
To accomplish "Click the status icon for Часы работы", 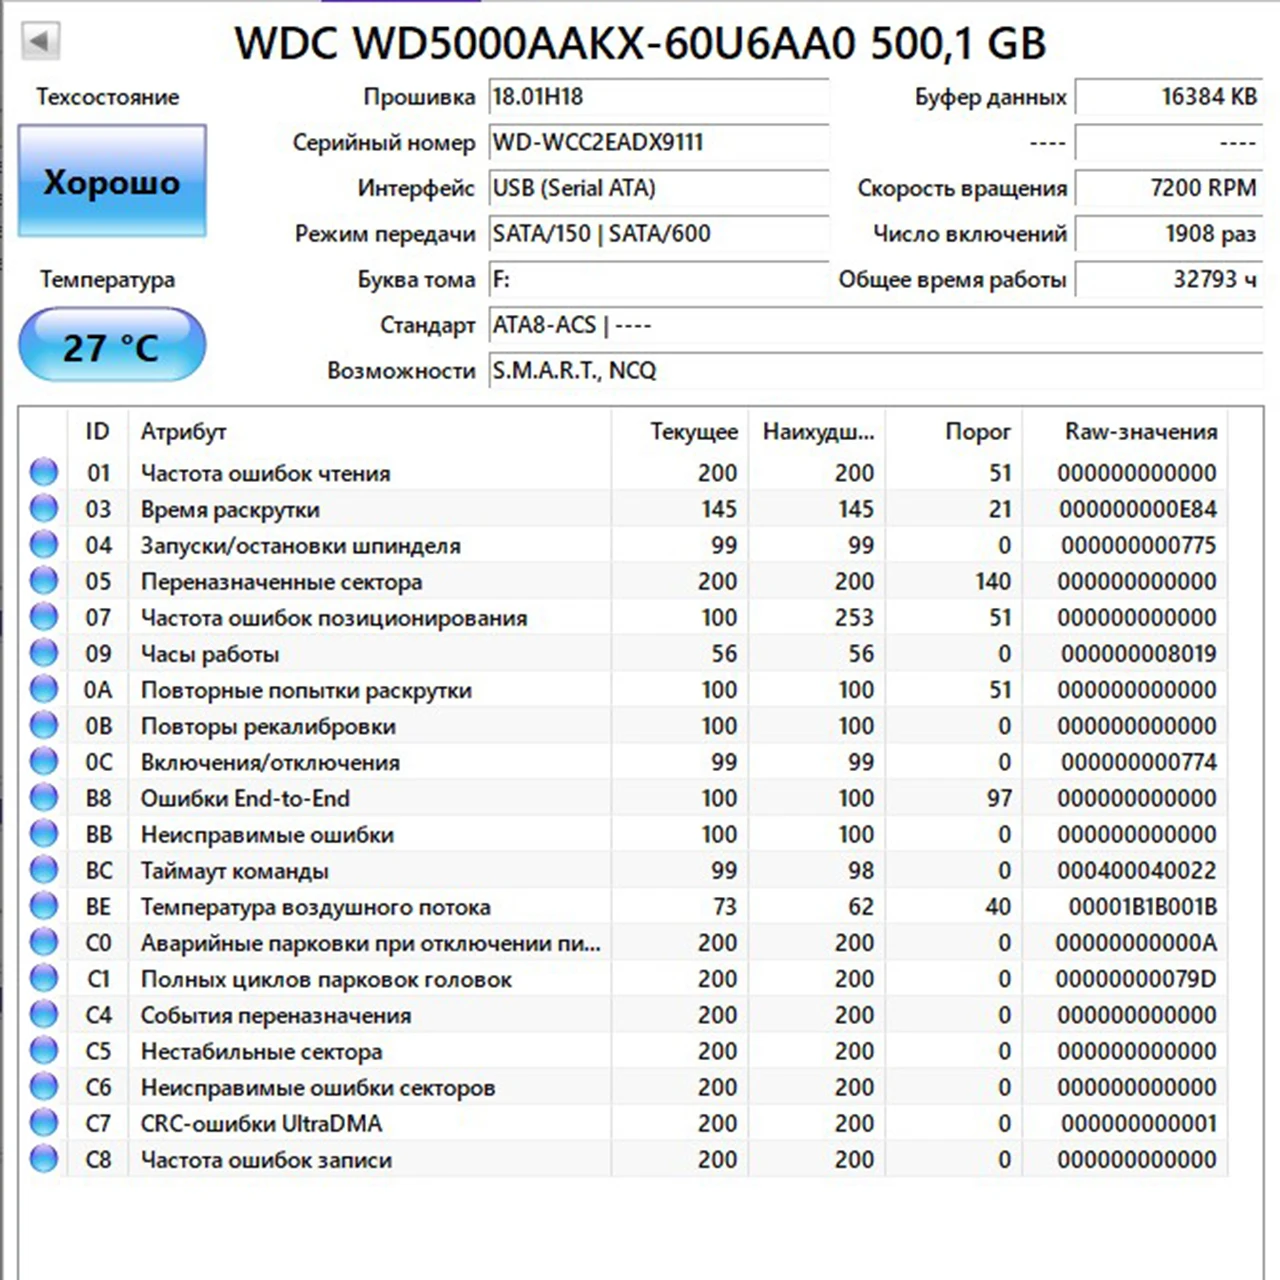I will [x=44, y=653].
